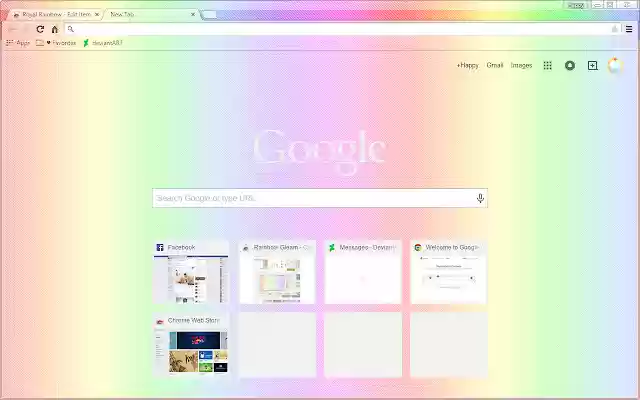The height and width of the screenshot is (400, 640).
Task: Open the Chrome Web Store thumbnail
Action: coord(191,345)
